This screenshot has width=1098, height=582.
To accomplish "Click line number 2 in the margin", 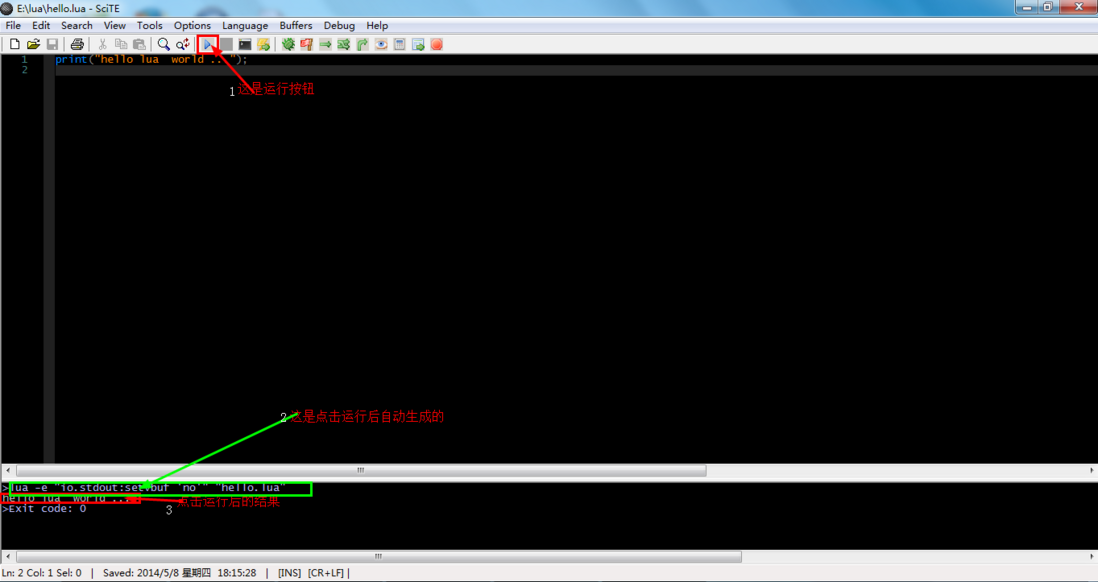I will click(x=24, y=70).
